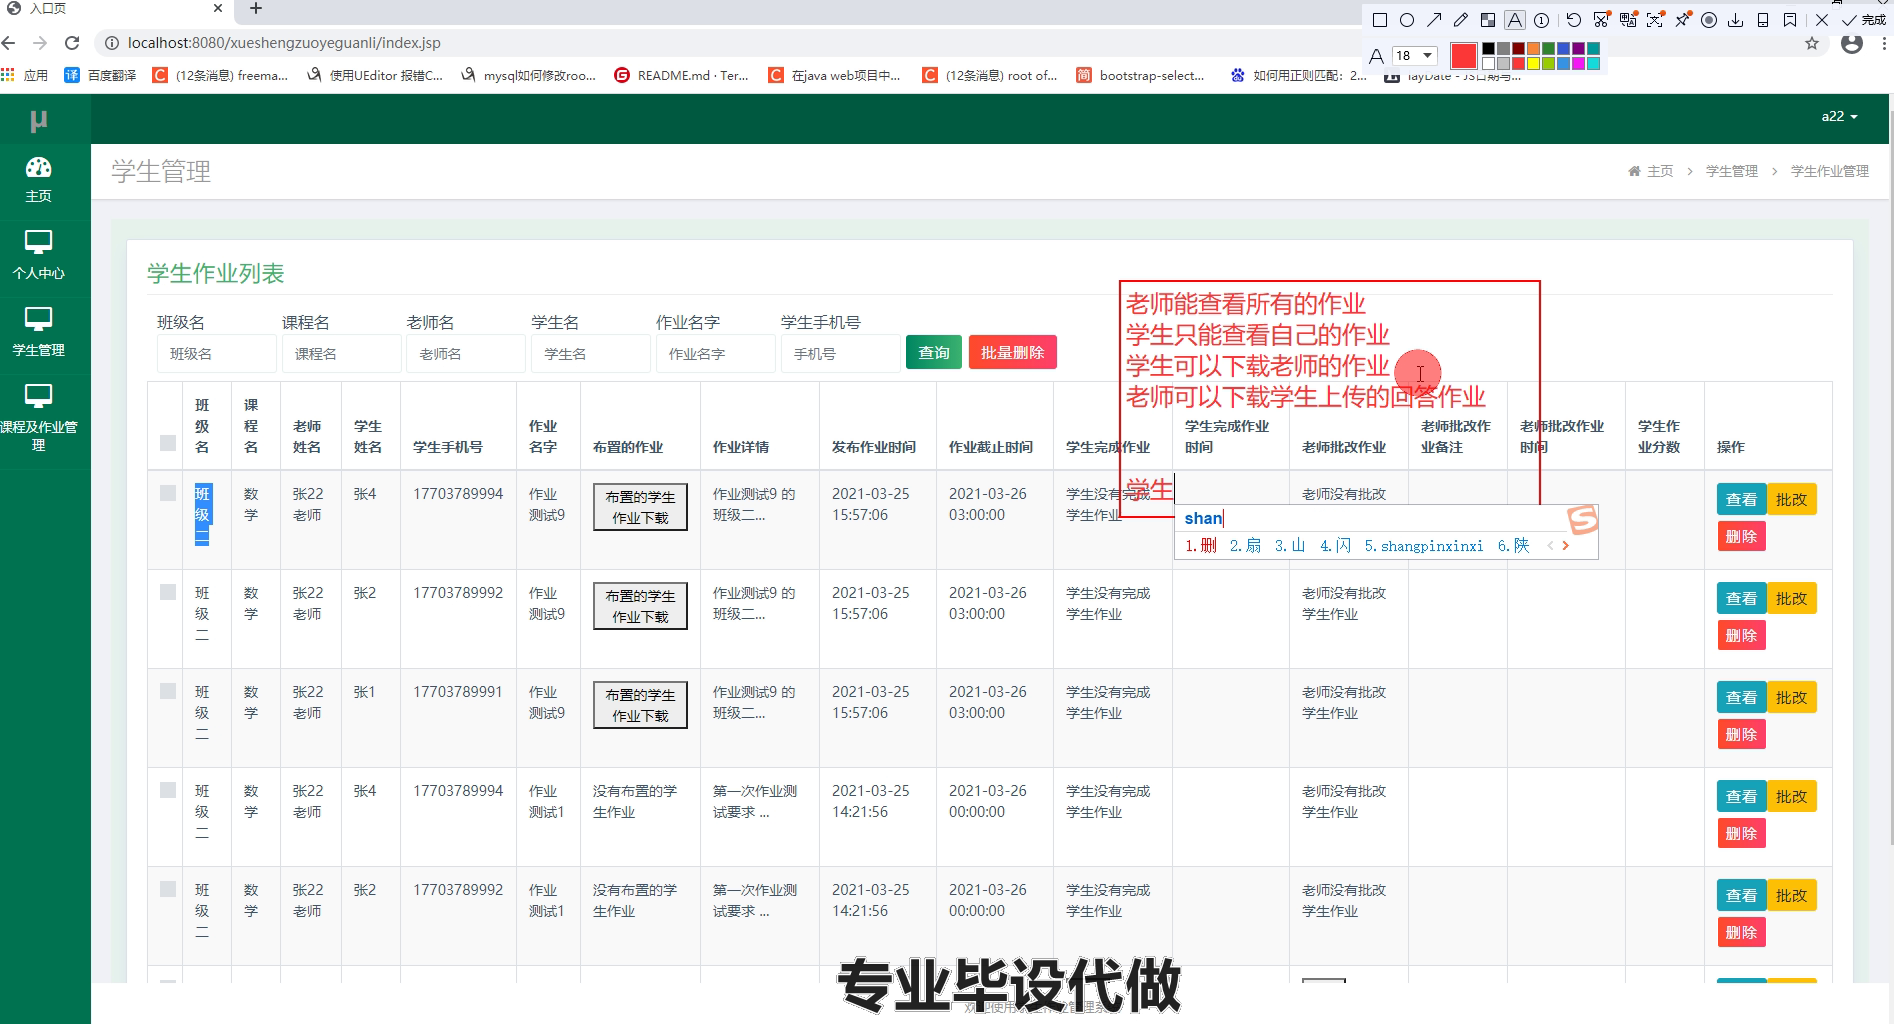
Task: Click 查看 for 张2 作业测试9 row
Action: [x=1741, y=598]
